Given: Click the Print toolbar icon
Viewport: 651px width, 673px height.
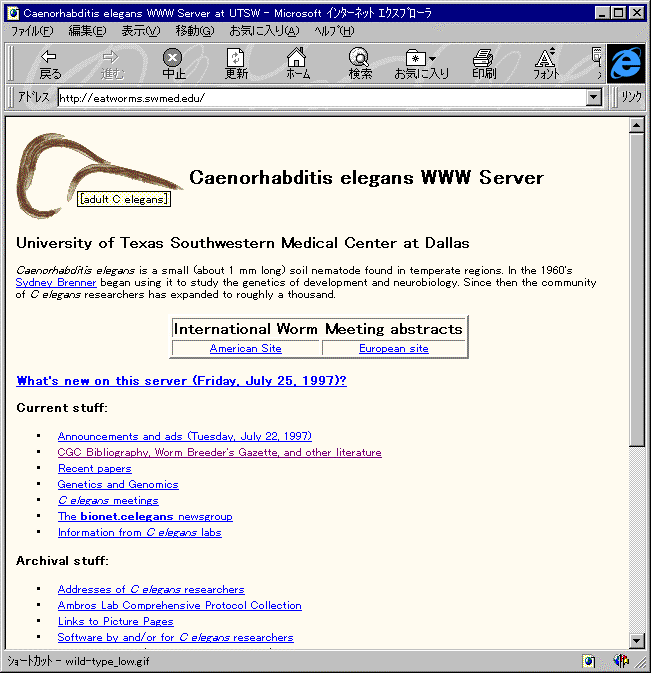Looking at the screenshot, I should click(x=484, y=64).
